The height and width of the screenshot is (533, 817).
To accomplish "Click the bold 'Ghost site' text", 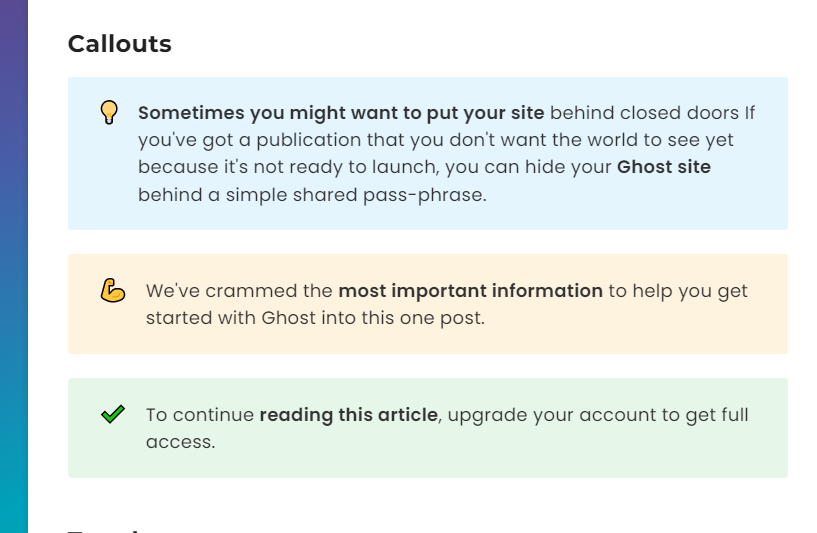I will 664,167.
